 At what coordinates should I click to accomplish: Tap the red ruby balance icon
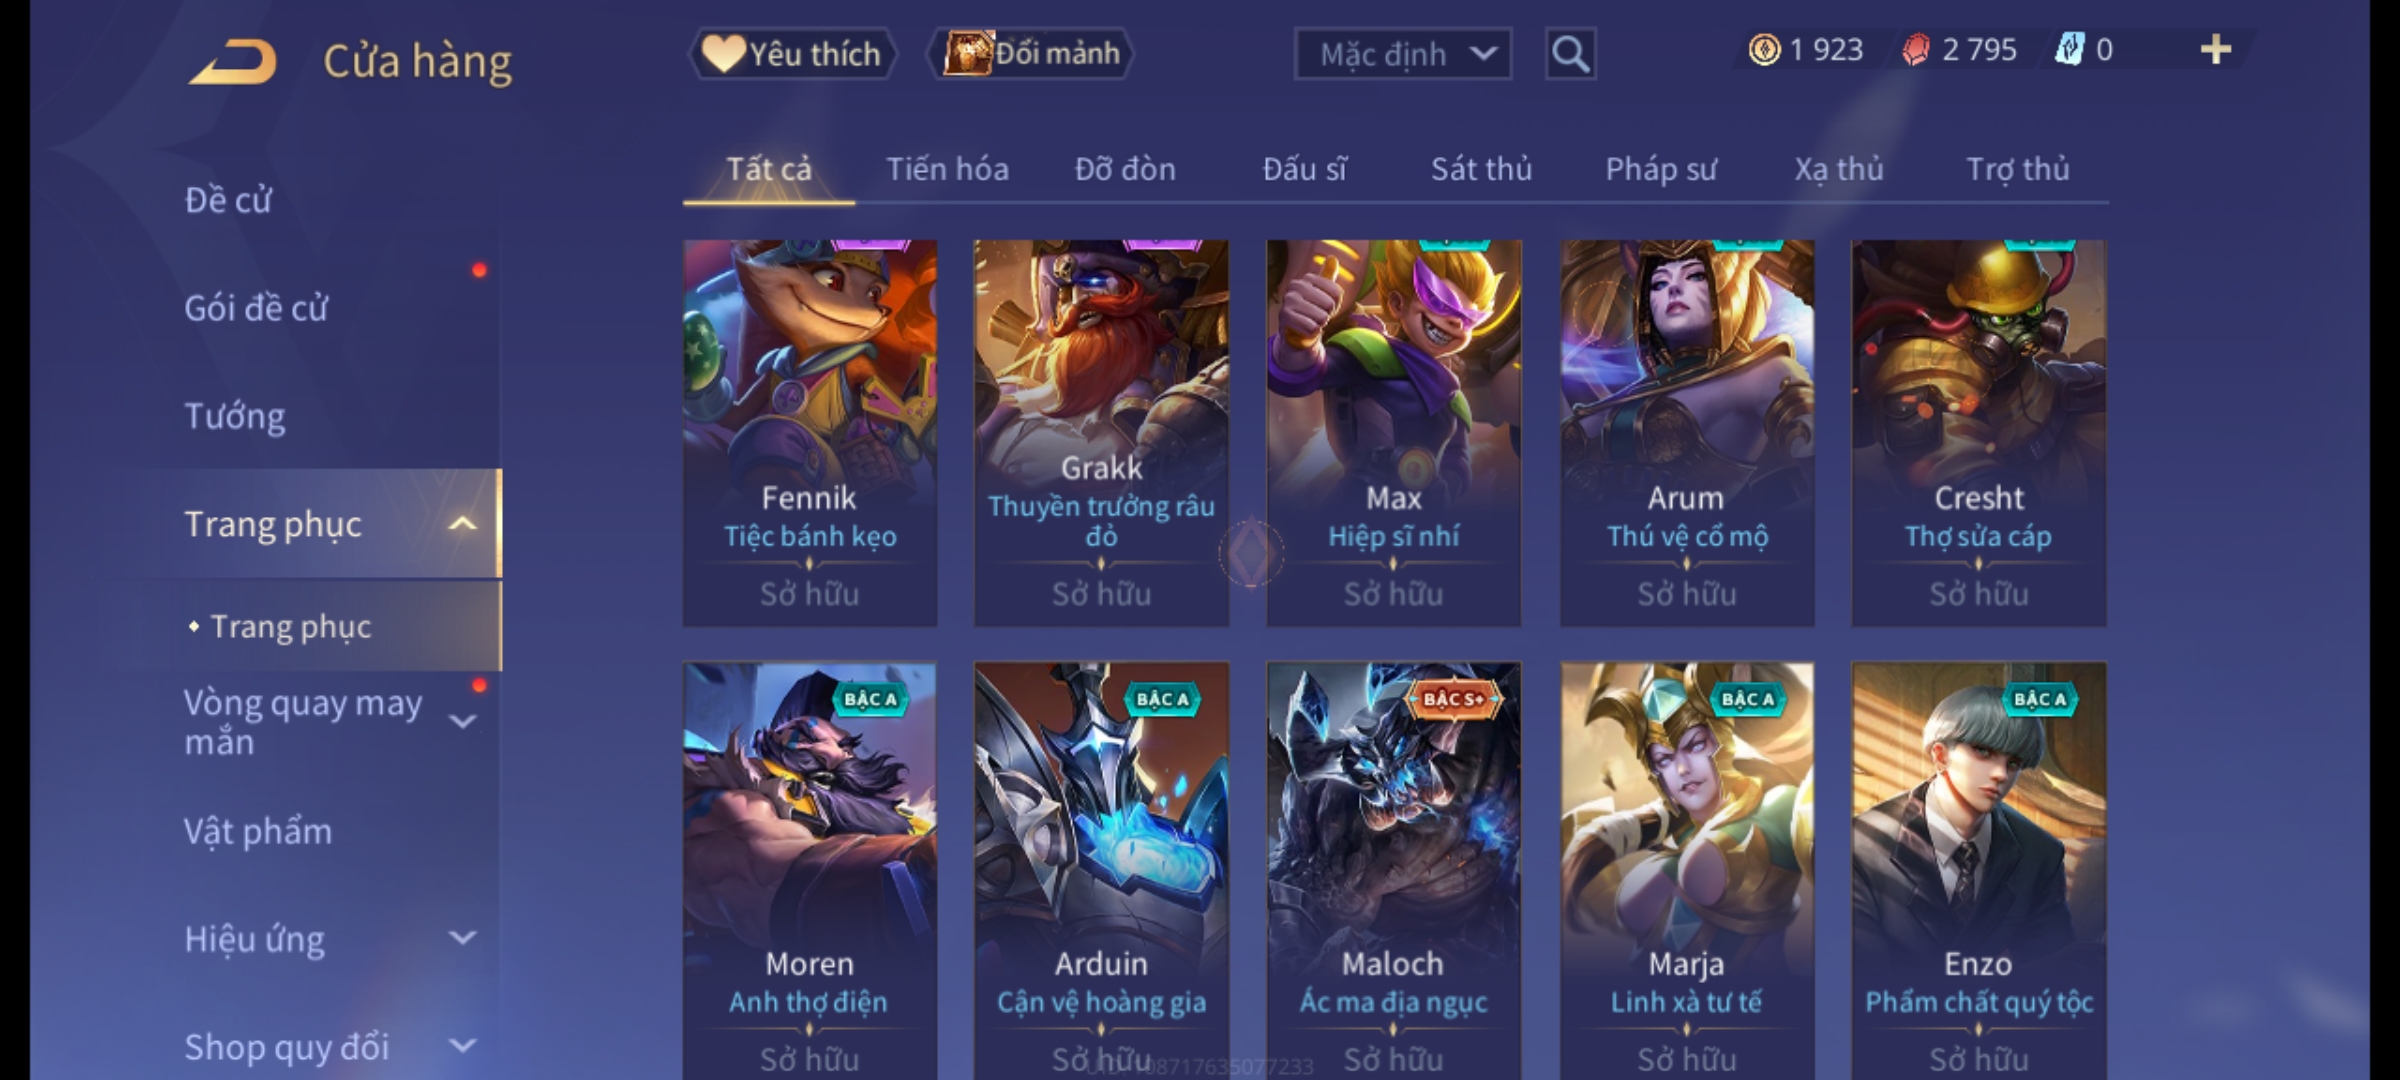point(1916,50)
